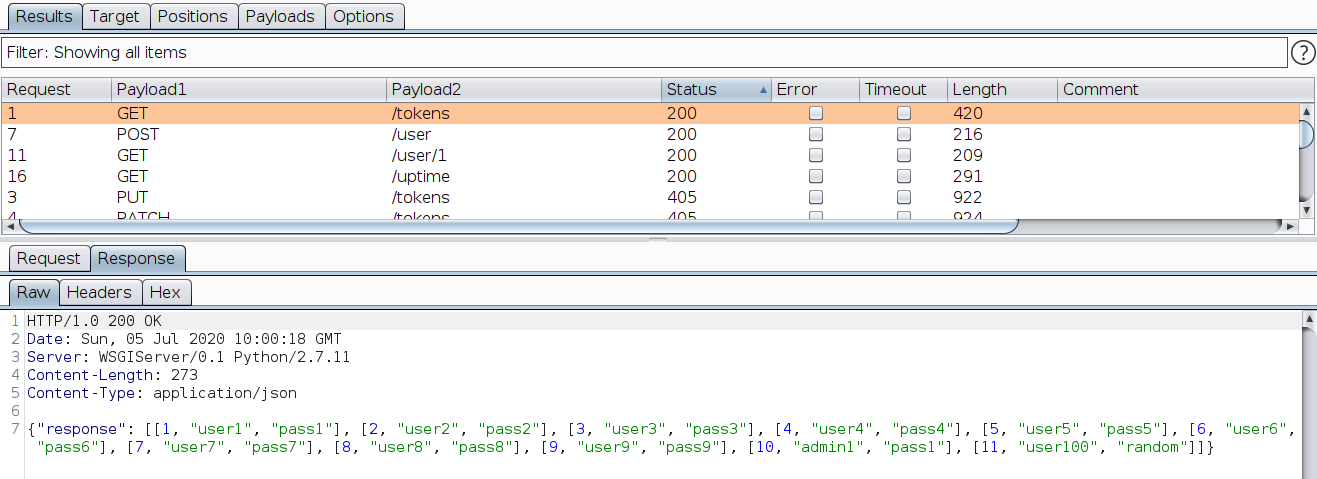Image resolution: width=1317 pixels, height=479 pixels.
Task: Open the filter help question mark icon
Action: tap(1303, 52)
